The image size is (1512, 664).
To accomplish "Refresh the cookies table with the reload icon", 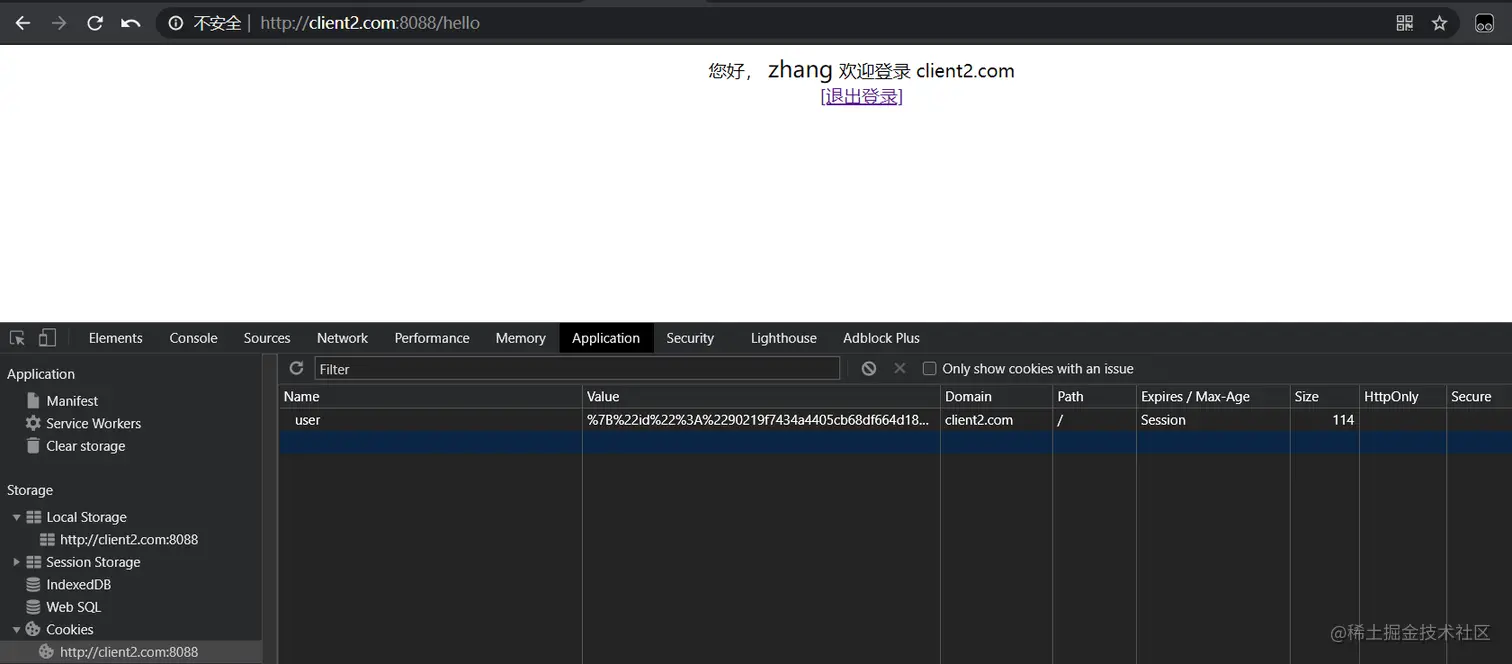I will [296, 368].
